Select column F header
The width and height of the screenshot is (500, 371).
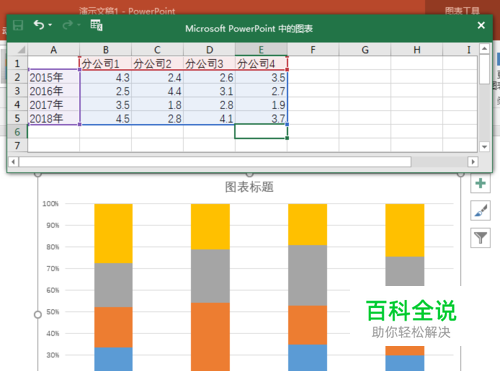click(313, 50)
